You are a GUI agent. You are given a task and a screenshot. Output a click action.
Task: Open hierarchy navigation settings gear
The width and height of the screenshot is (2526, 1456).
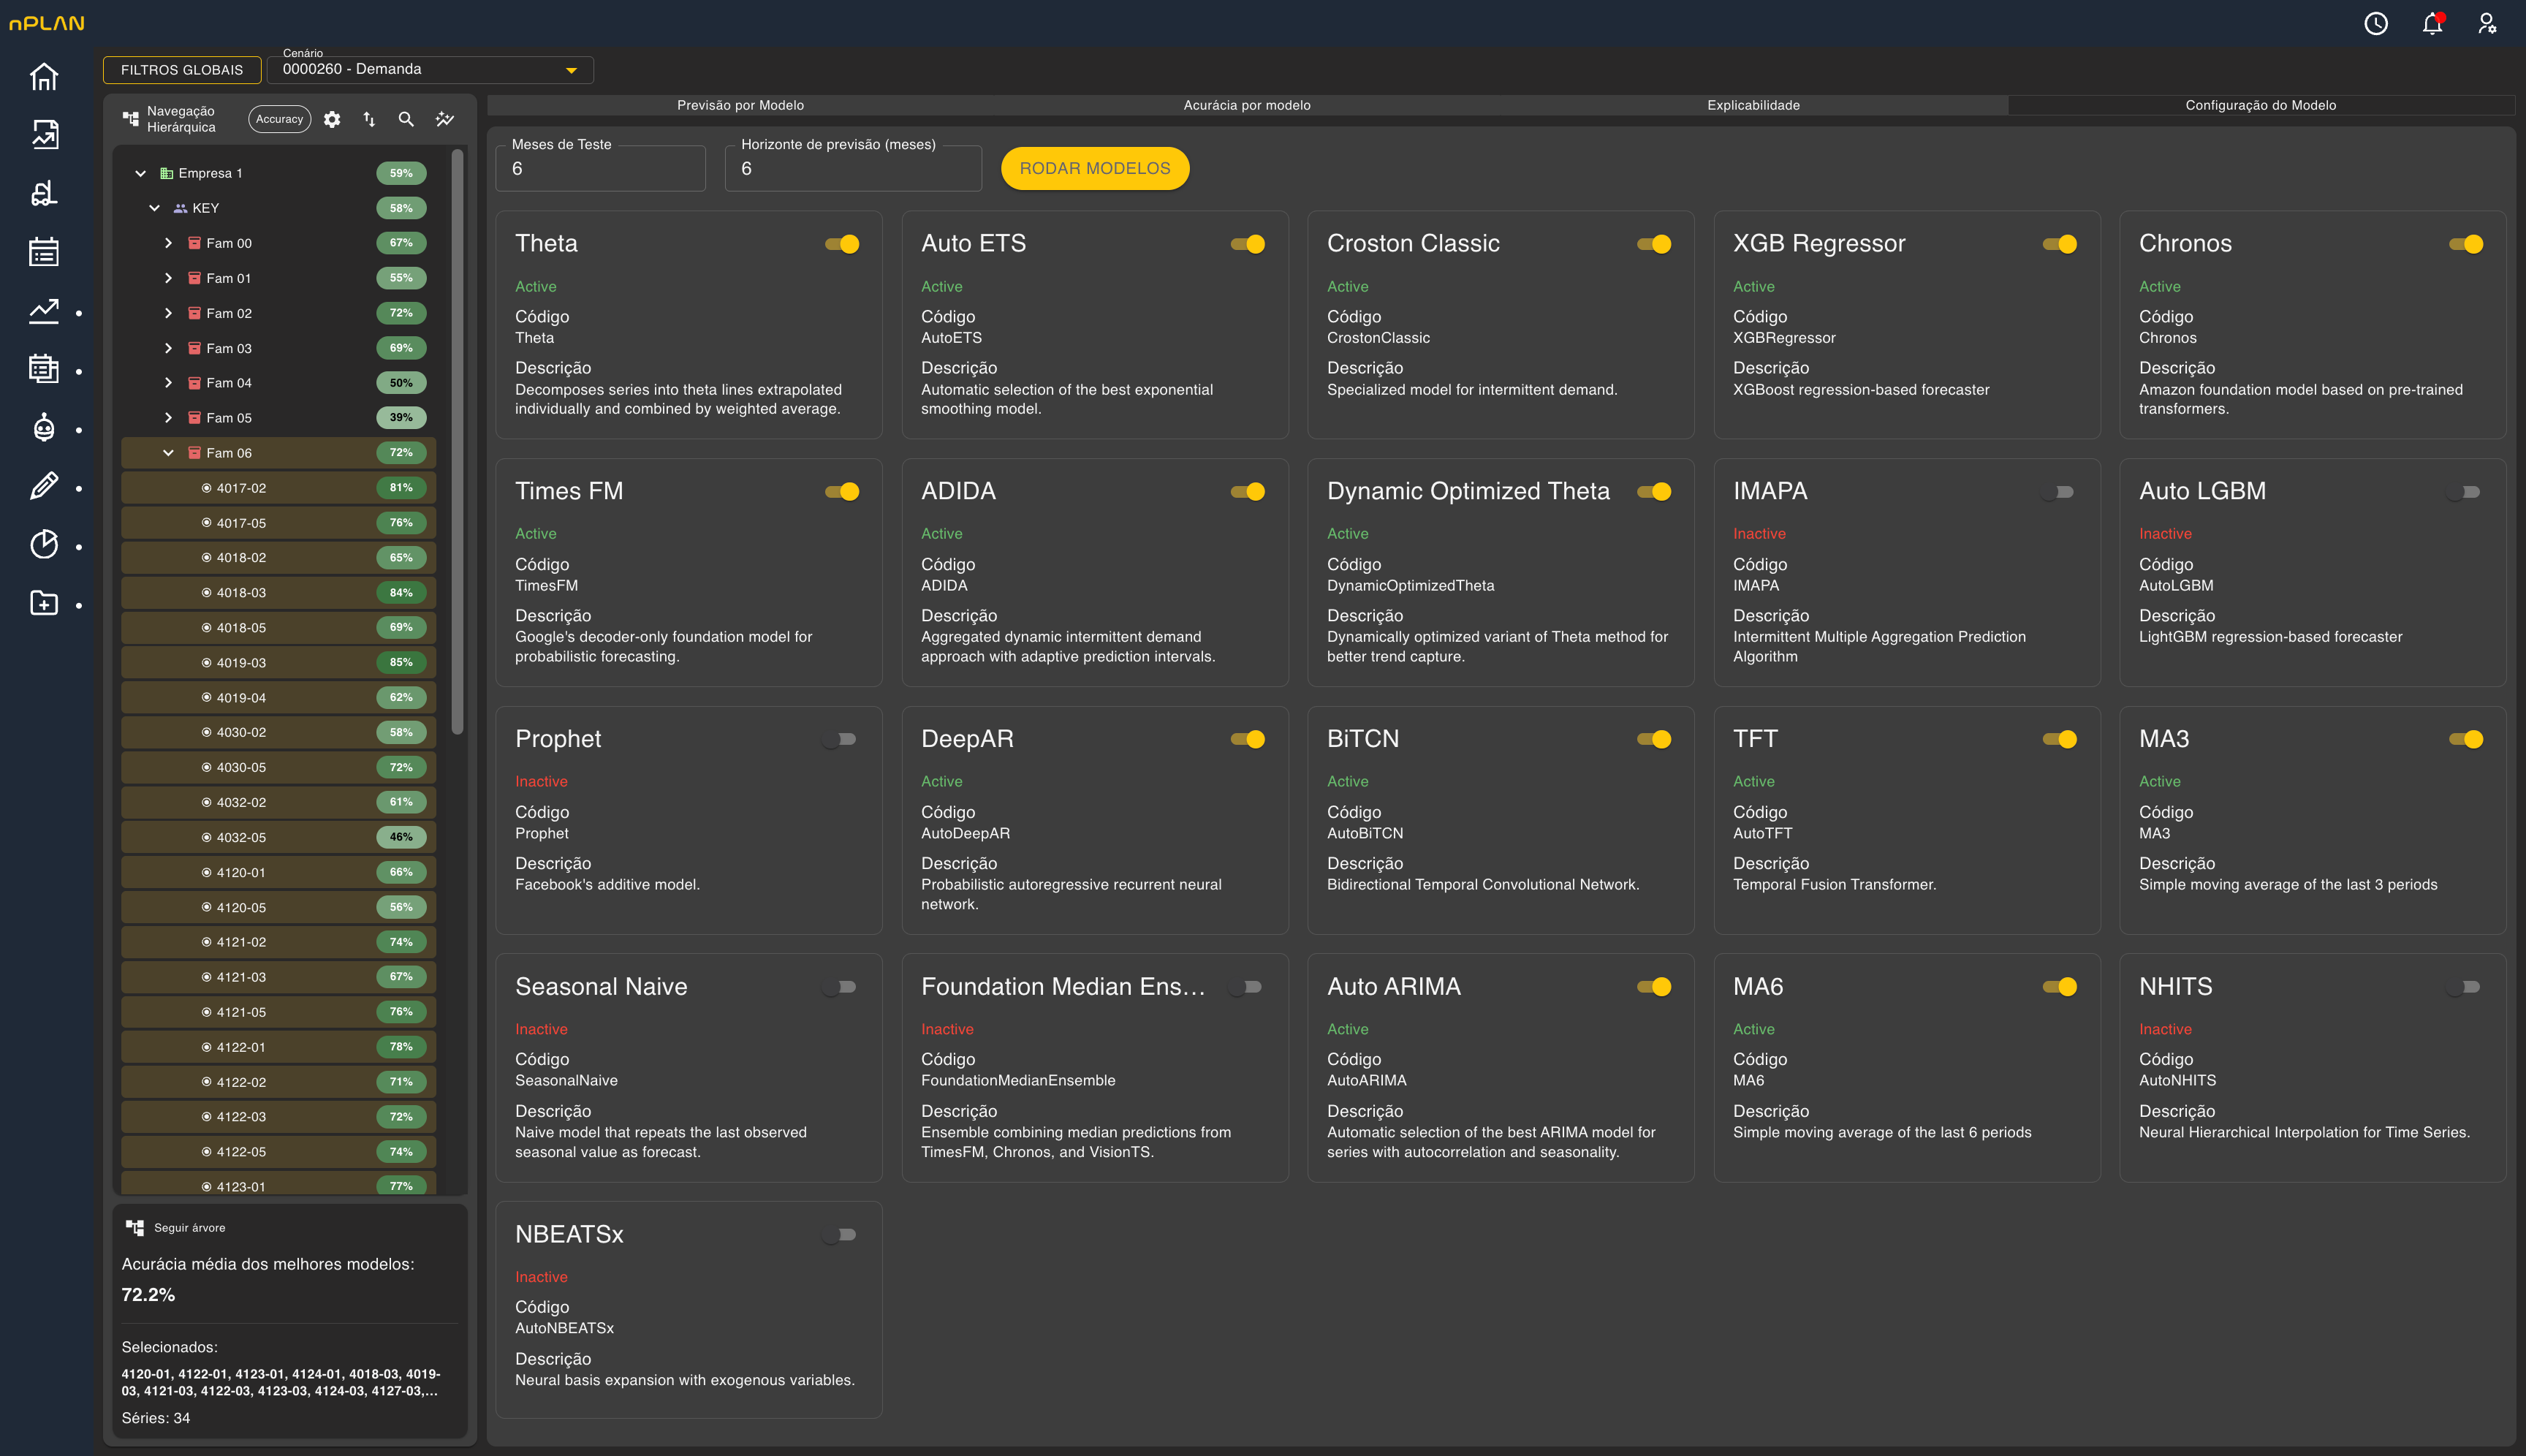332,119
